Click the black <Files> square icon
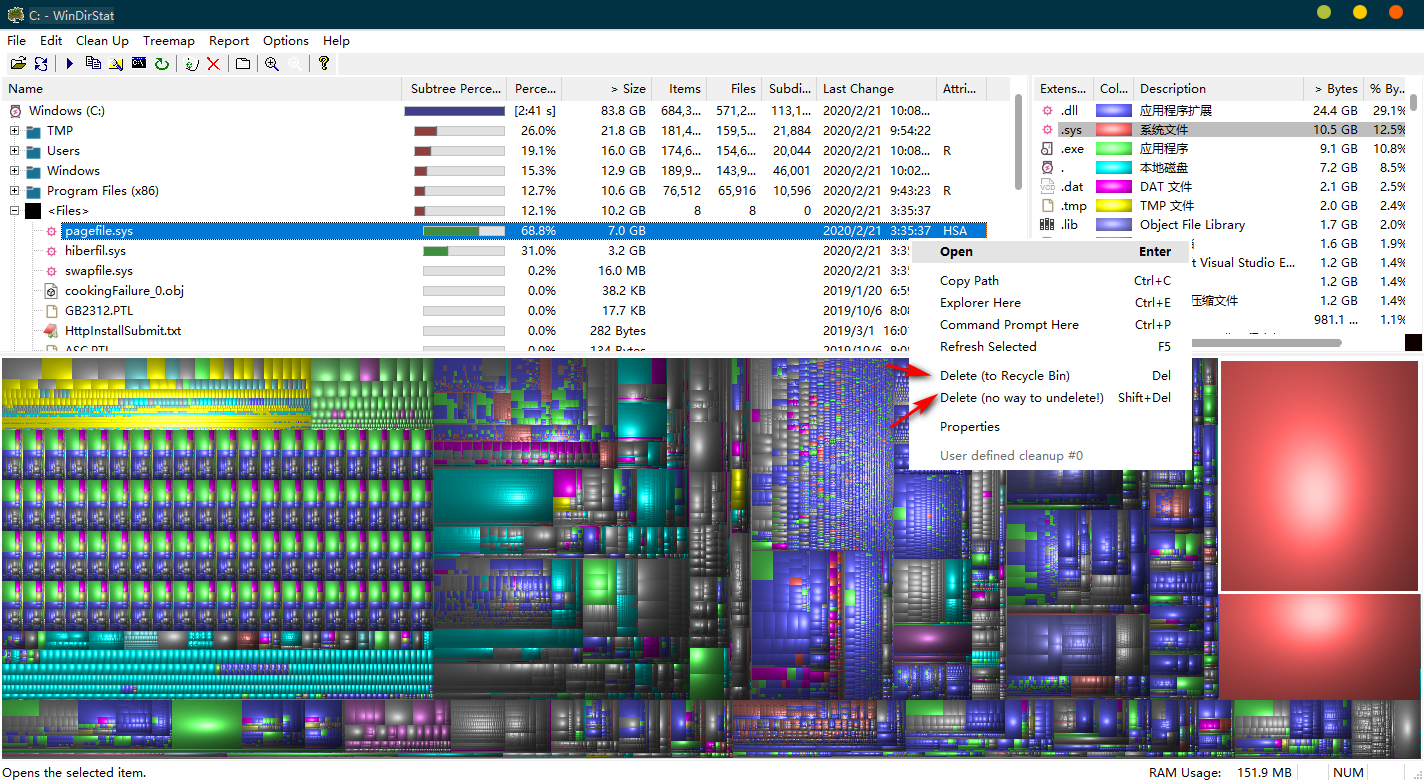Viewport: 1424px width, 781px height. [x=33, y=211]
